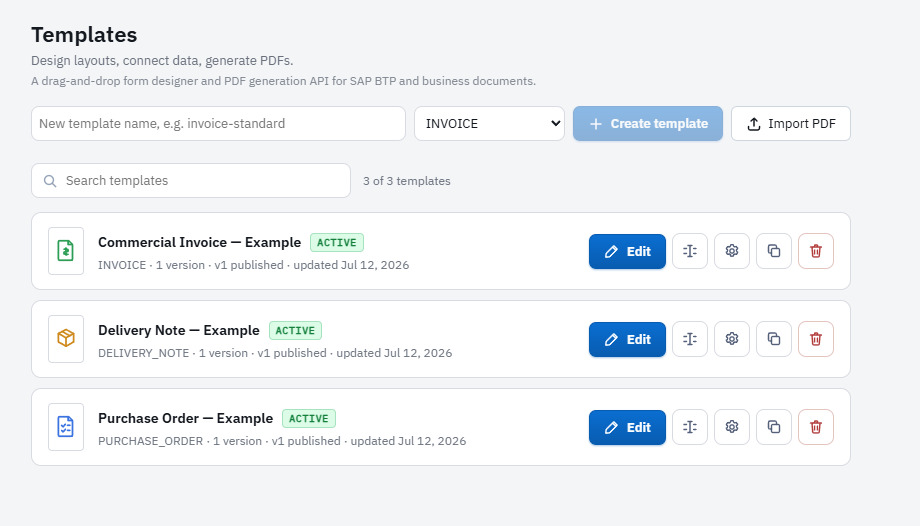This screenshot has height=526, width=920.
Task: Click the Create template button
Action: [x=648, y=123]
